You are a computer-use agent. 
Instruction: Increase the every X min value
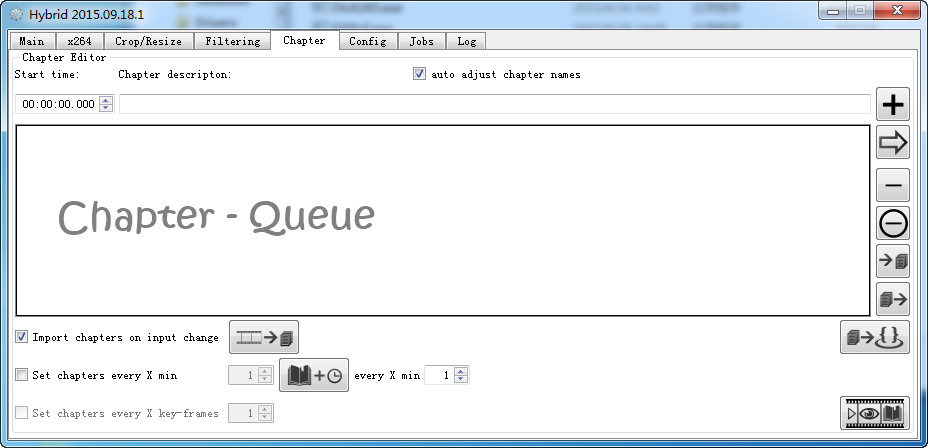pos(462,372)
